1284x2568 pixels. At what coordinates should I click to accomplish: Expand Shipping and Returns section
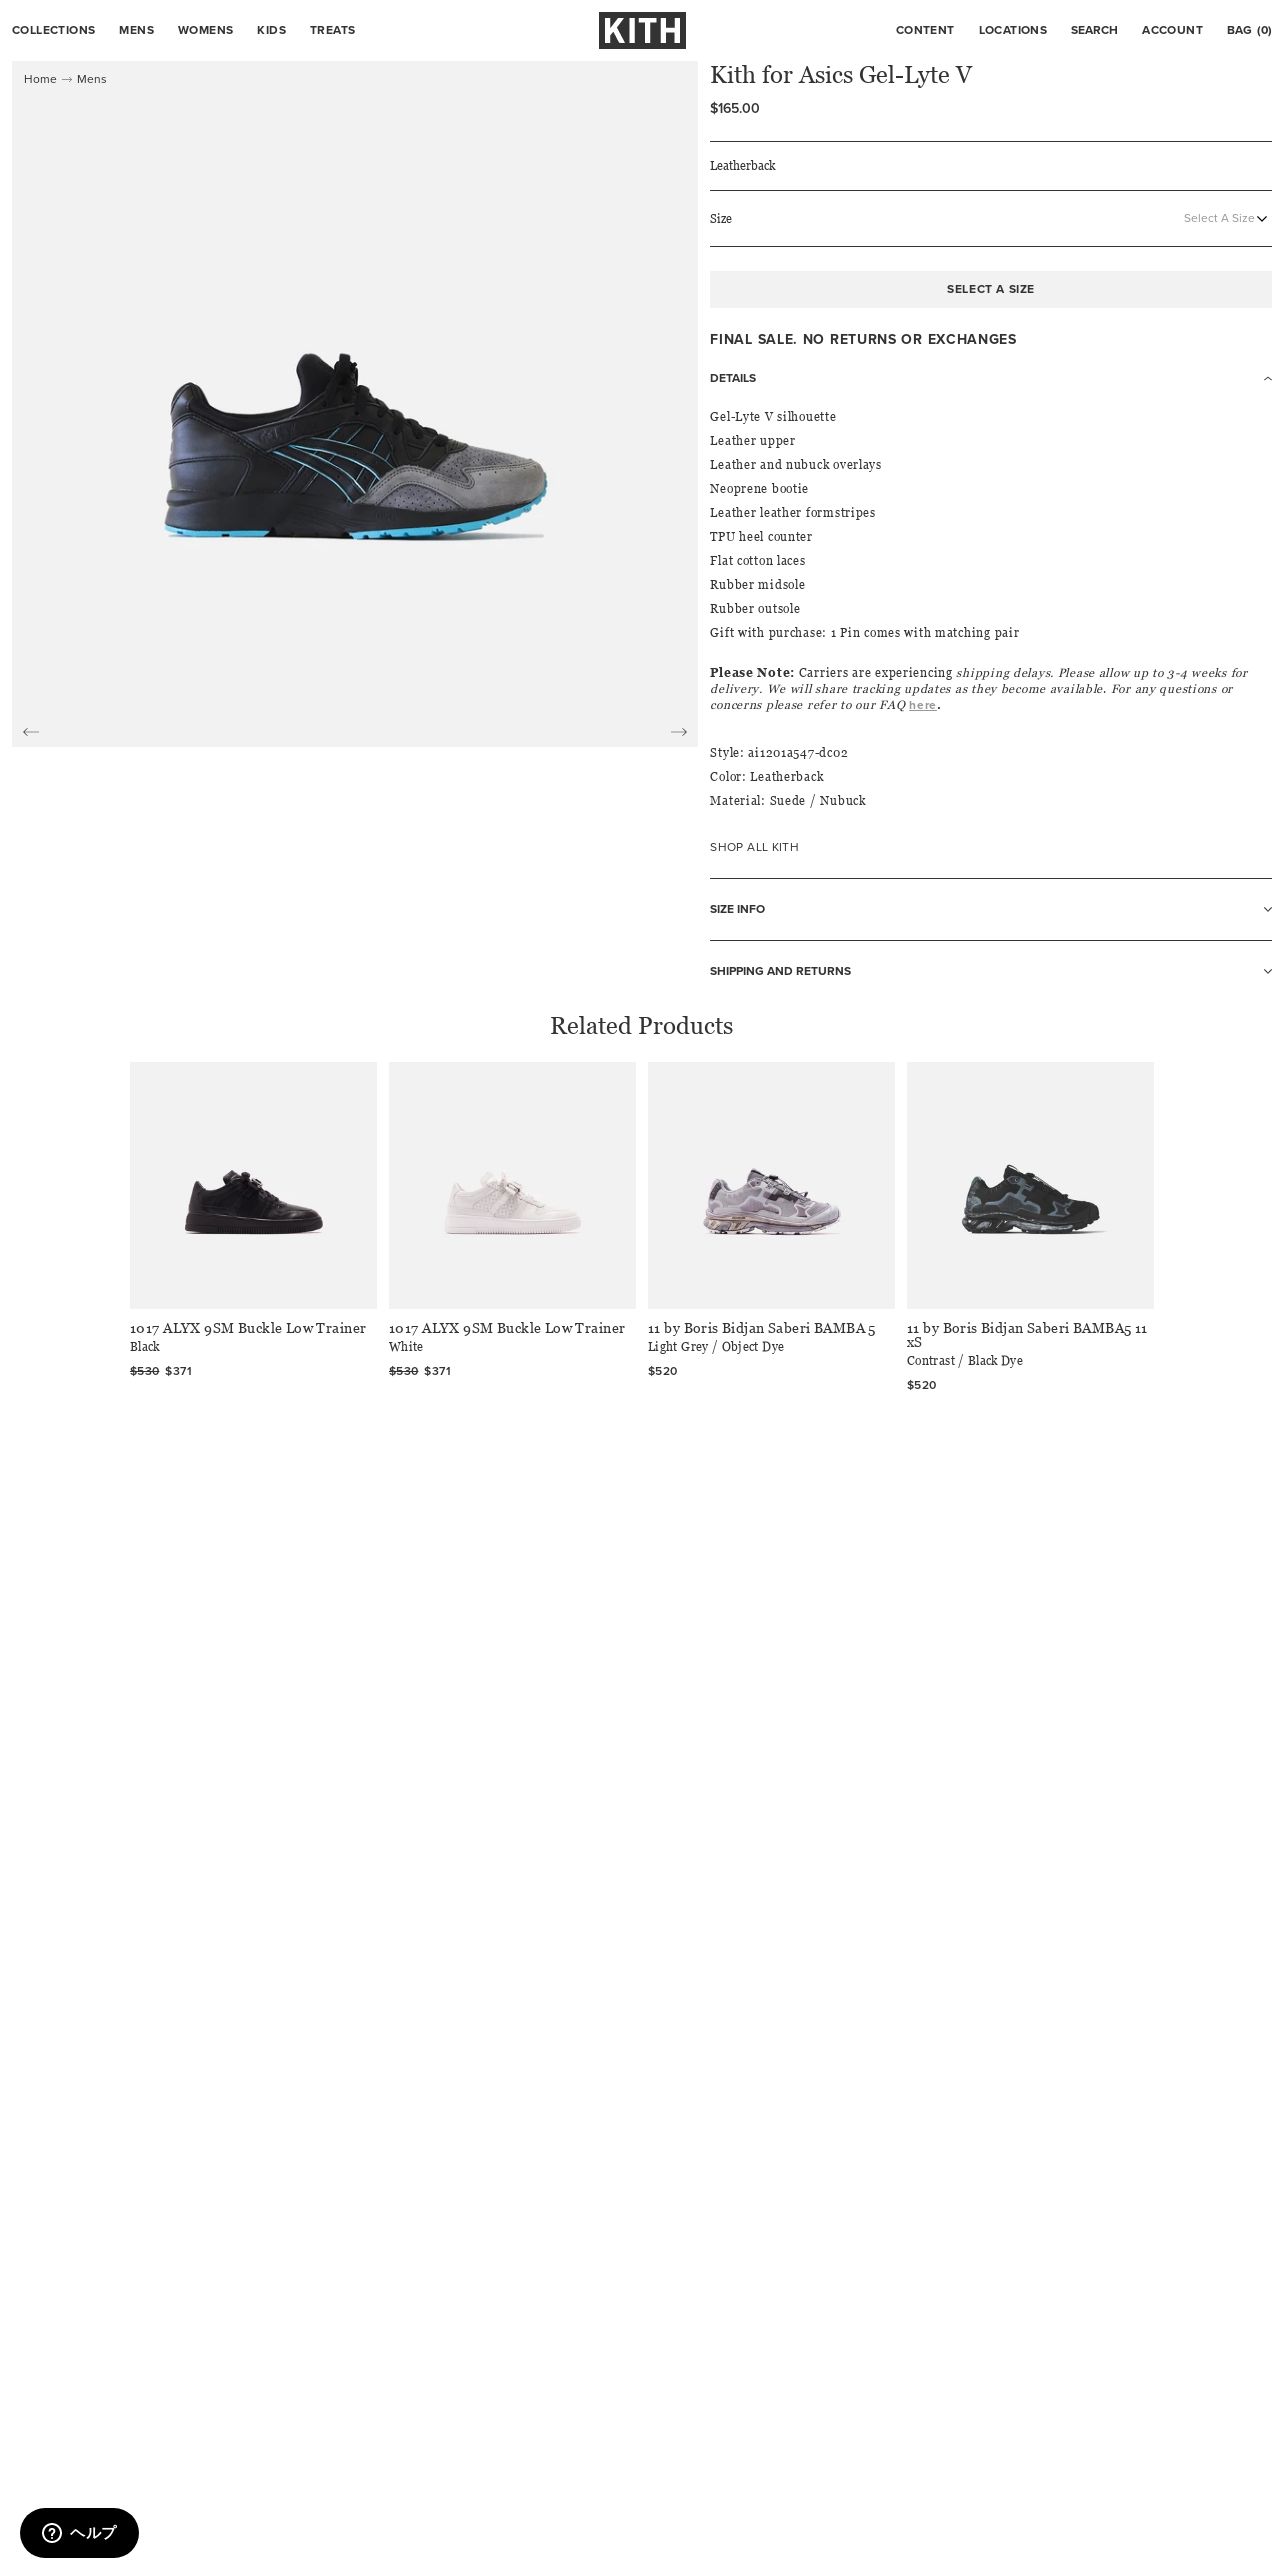point(990,971)
